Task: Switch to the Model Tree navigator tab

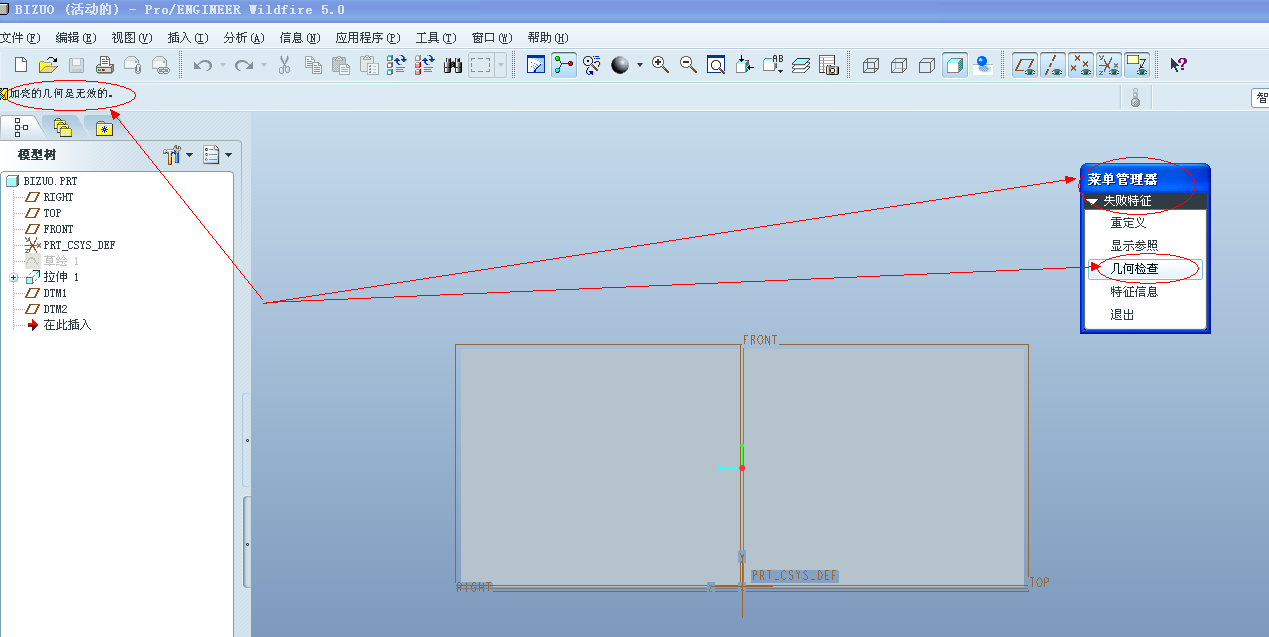Action: pyautogui.click(x=21, y=127)
